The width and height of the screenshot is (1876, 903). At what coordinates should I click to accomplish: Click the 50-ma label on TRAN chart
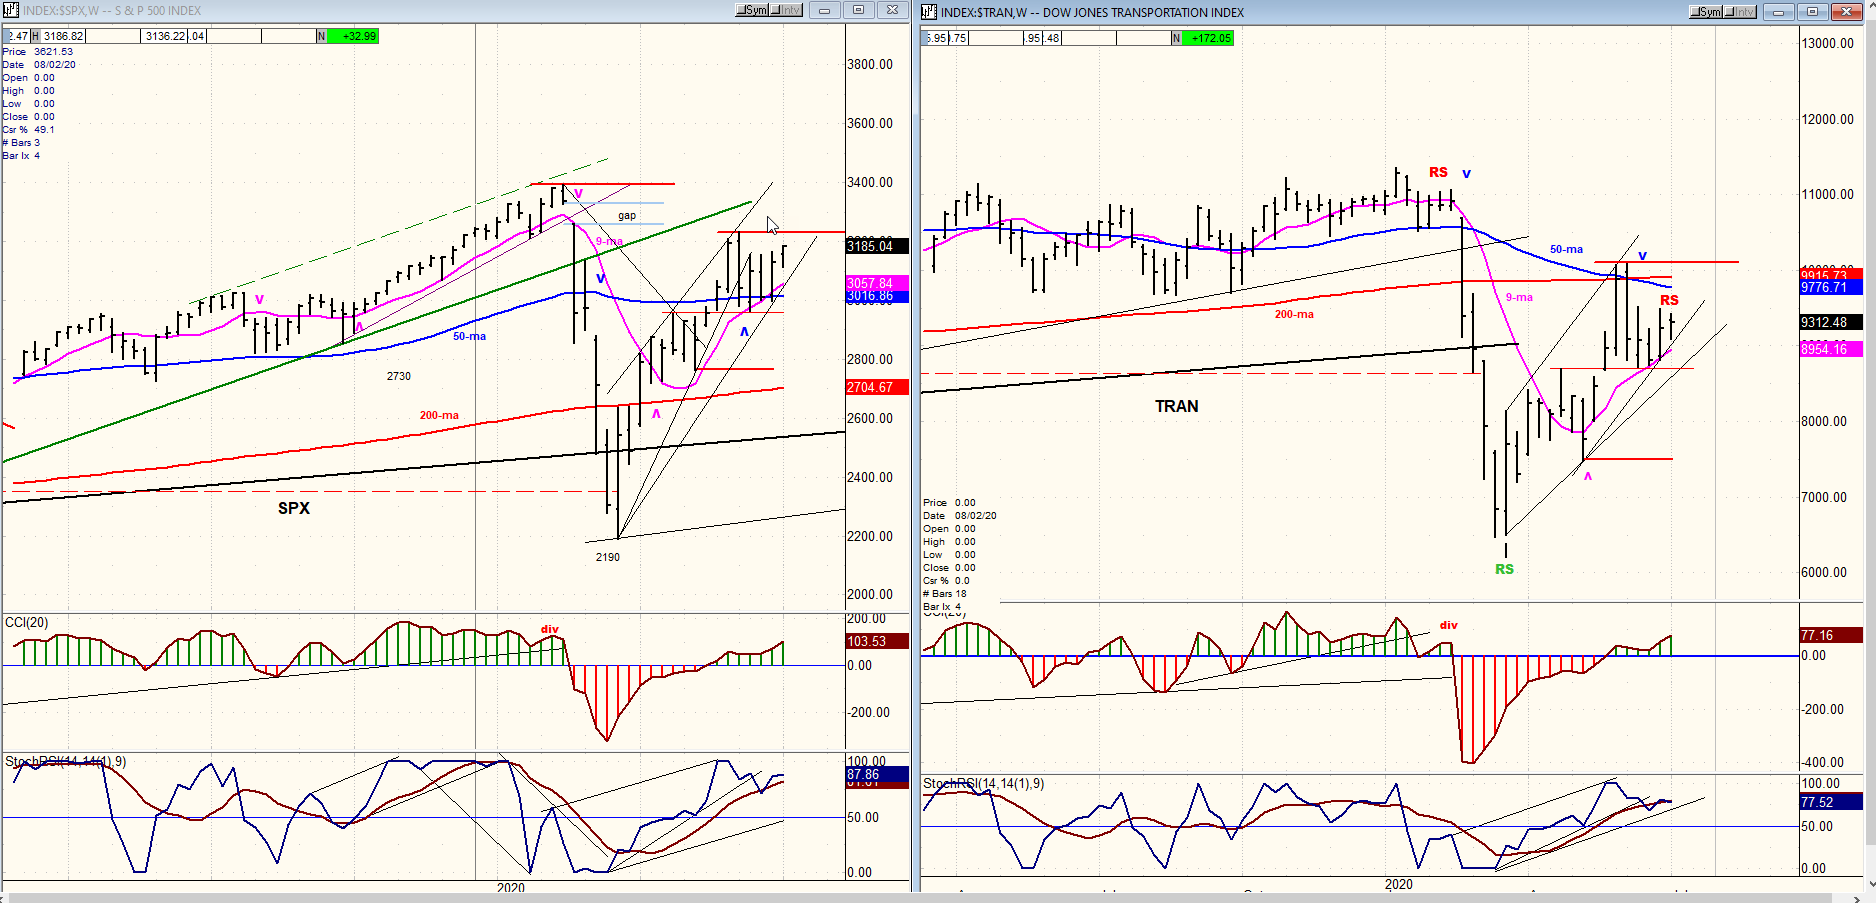pos(1567,249)
